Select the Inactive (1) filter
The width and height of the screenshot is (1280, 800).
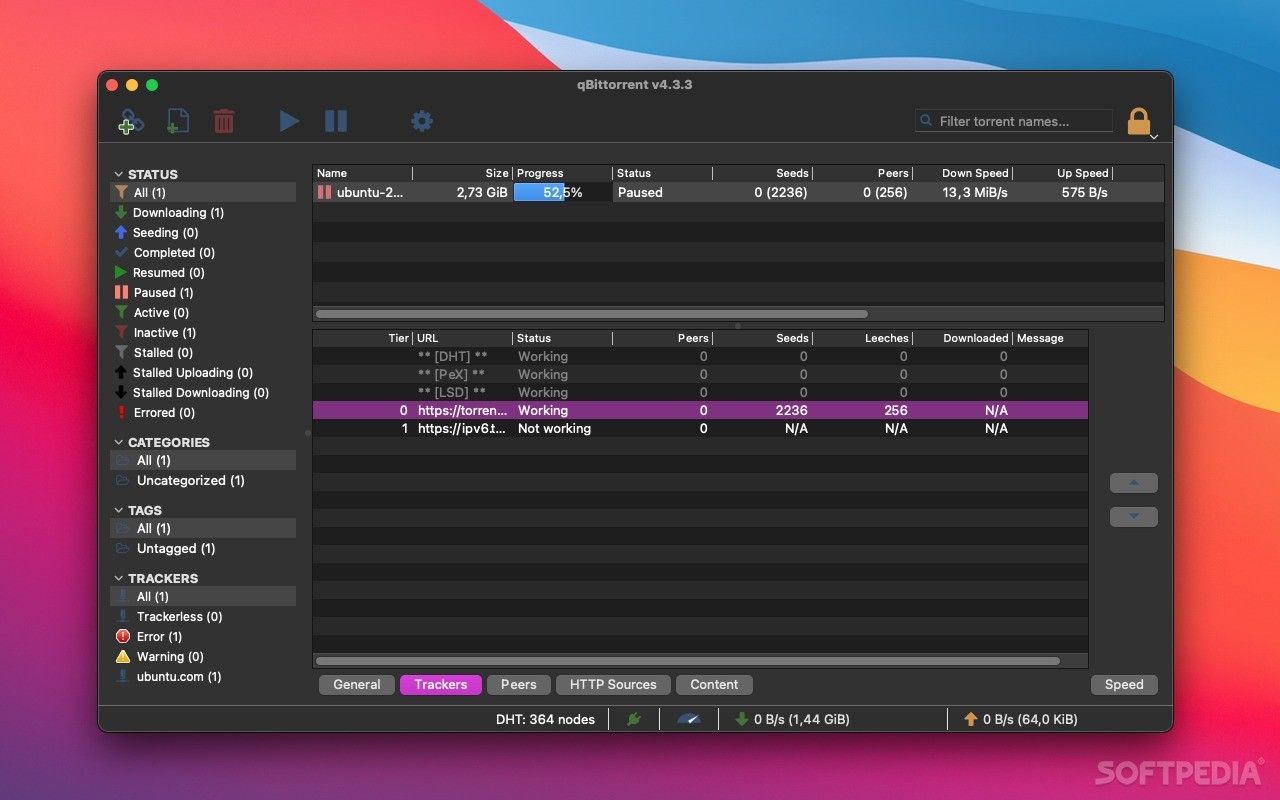pos(203,332)
